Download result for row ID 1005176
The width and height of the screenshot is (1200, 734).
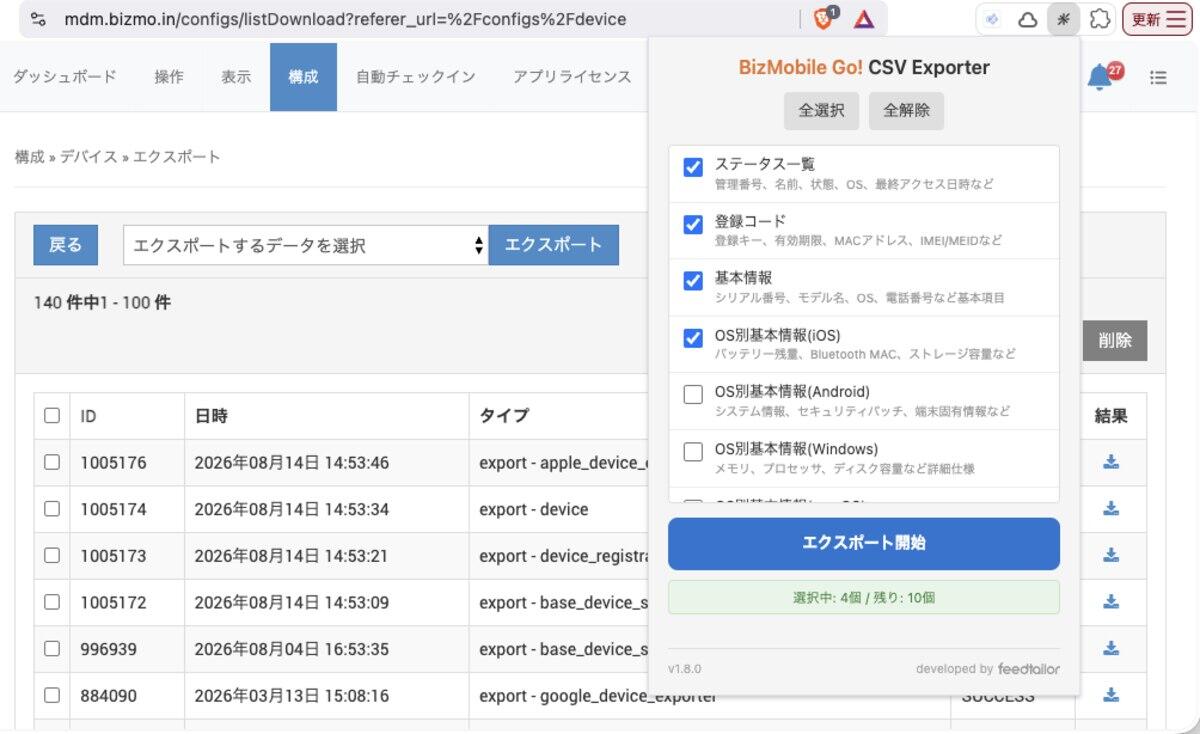pos(1111,462)
